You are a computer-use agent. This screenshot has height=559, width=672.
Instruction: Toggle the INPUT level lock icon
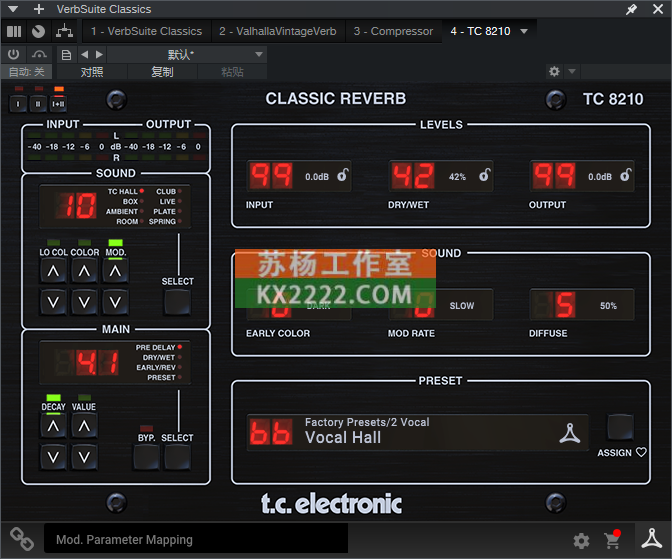click(342, 175)
